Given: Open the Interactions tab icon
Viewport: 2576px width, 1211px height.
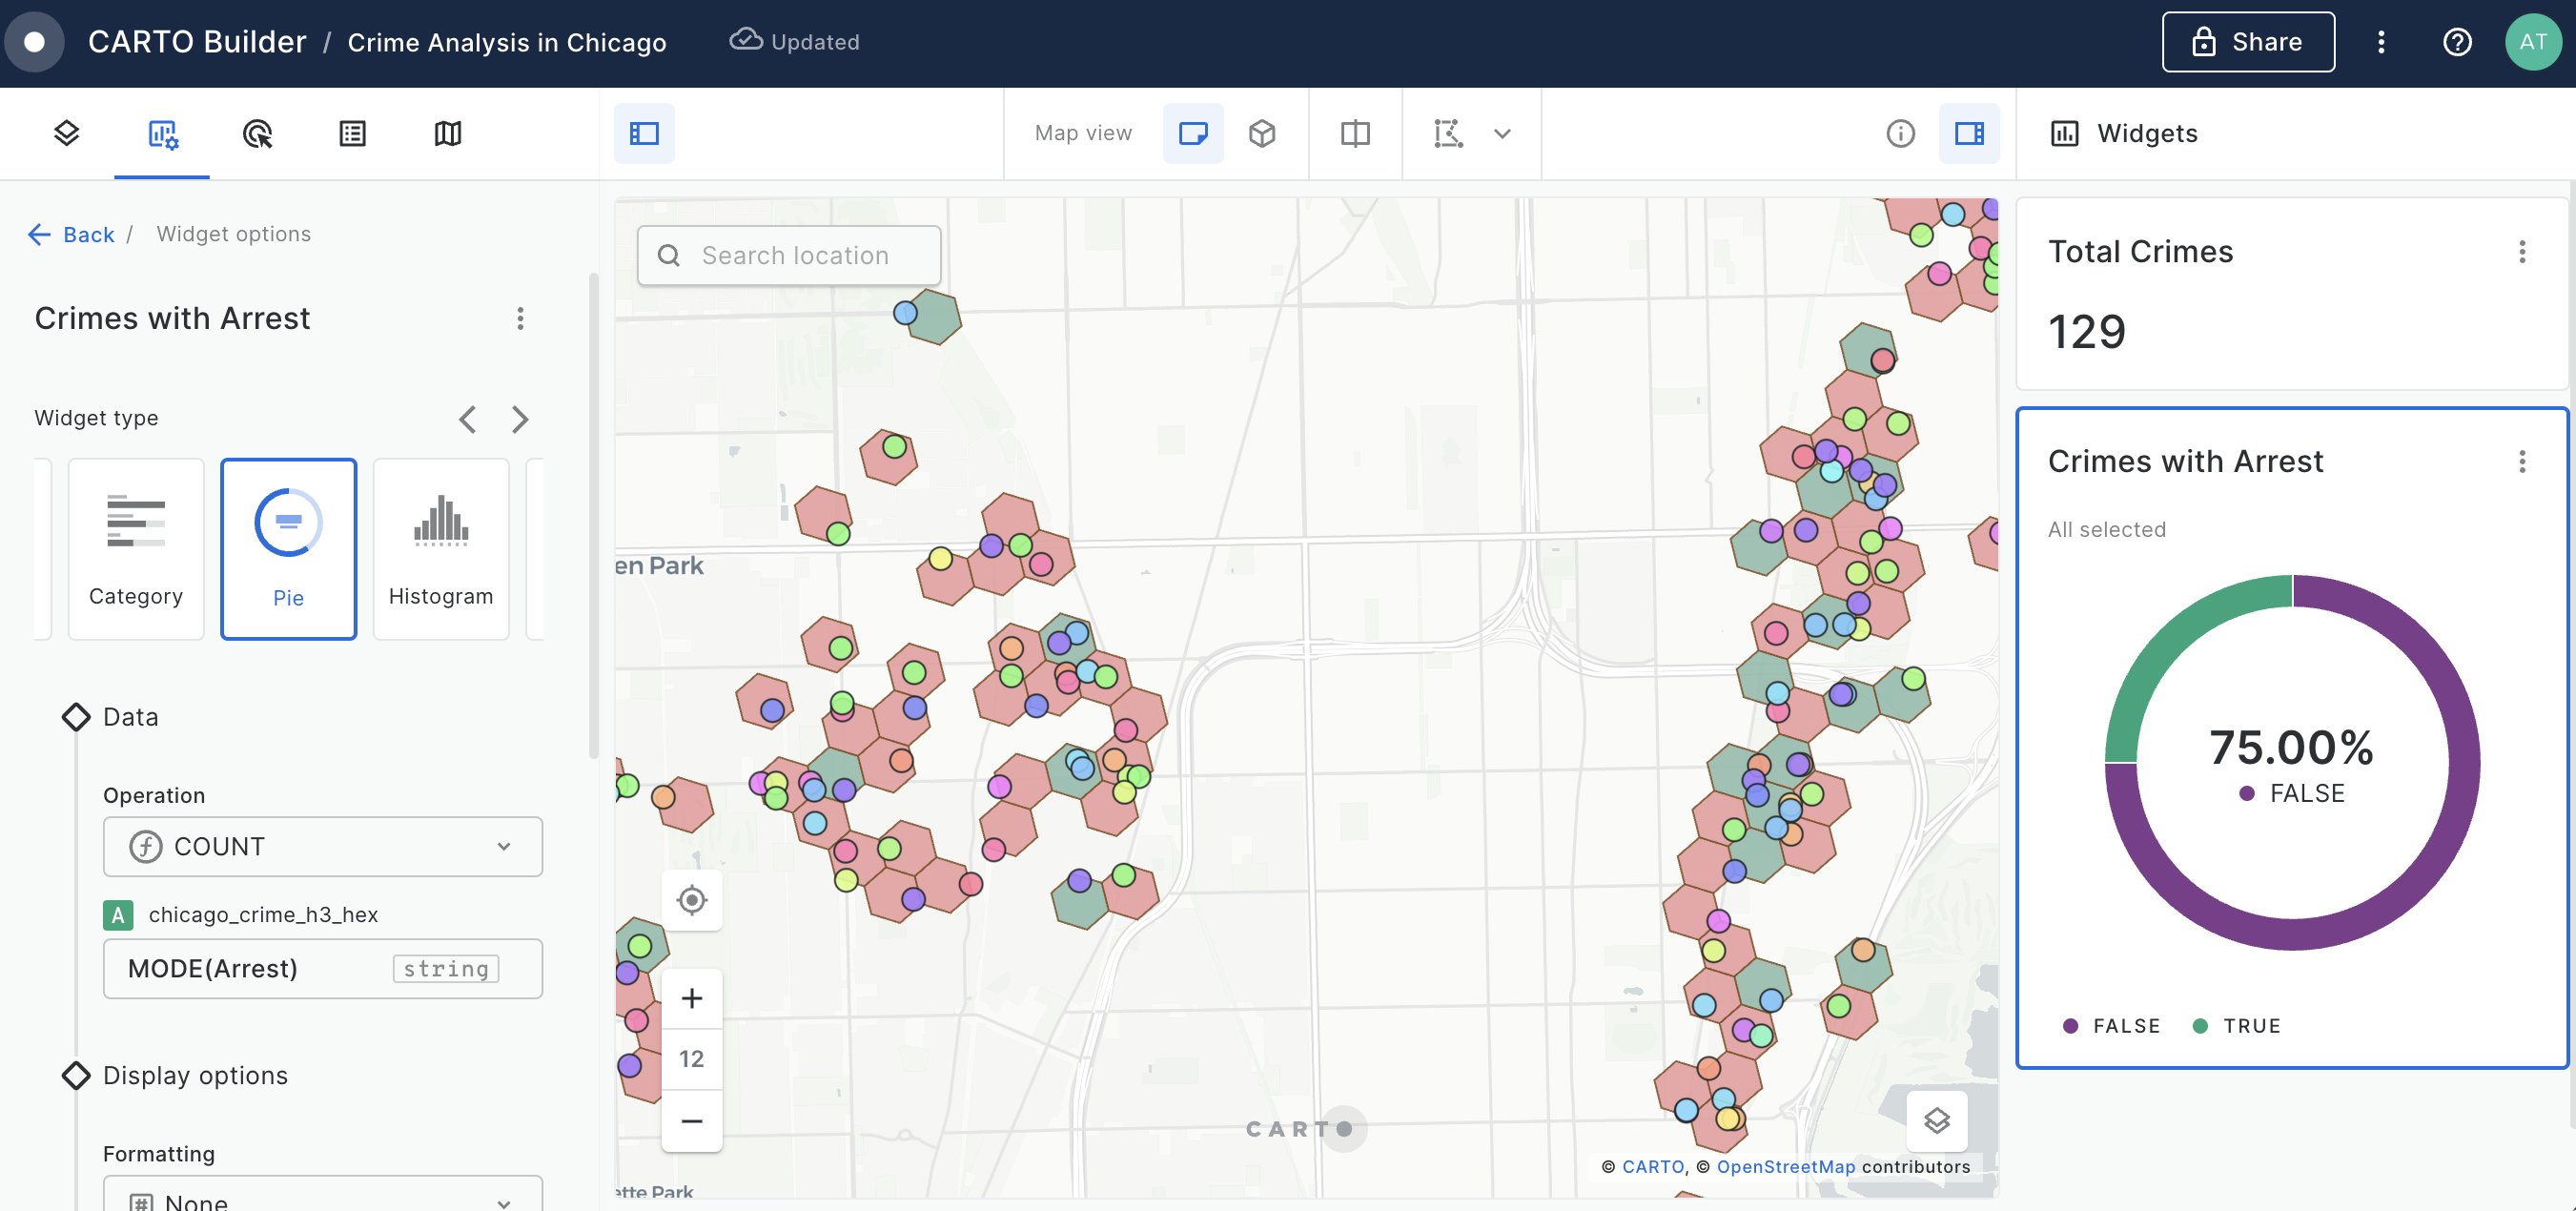Looking at the screenshot, I should tap(257, 133).
